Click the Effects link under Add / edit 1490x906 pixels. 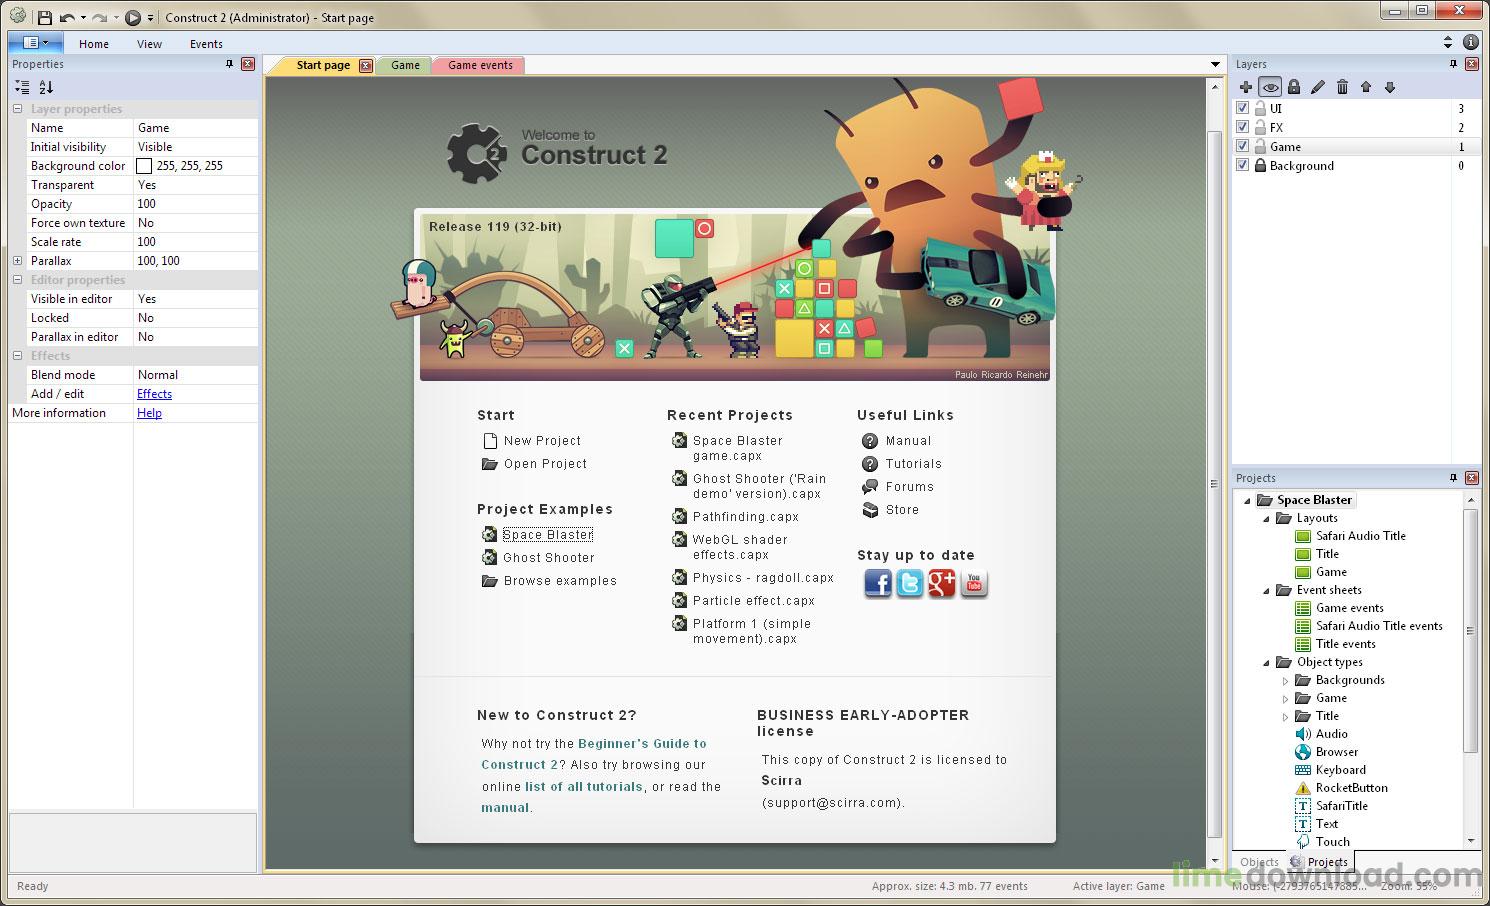click(154, 393)
